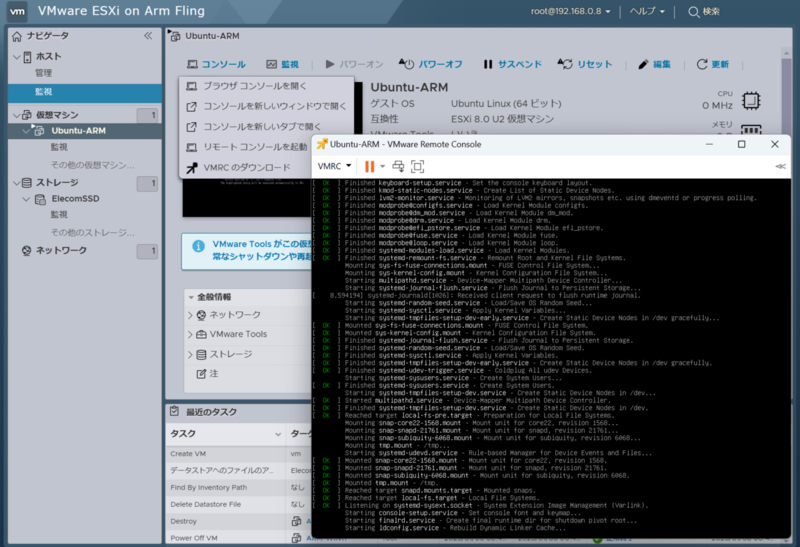Image resolution: width=800 pixels, height=547 pixels.
Task: Click the Create VM task row
Action: [x=238, y=454]
